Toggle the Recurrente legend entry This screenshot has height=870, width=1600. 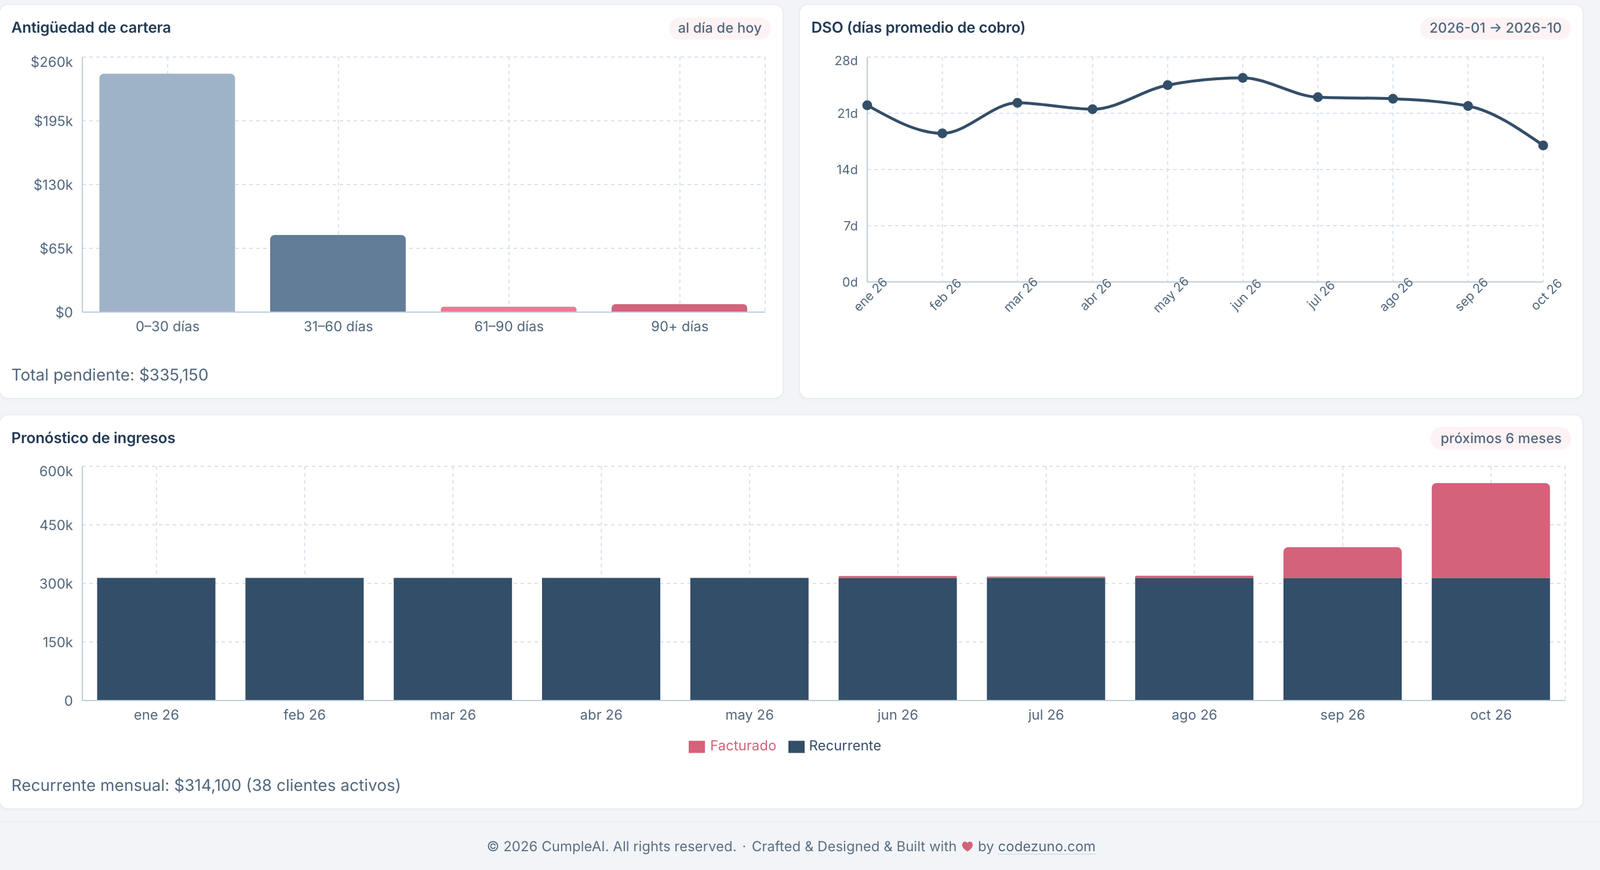pos(835,746)
